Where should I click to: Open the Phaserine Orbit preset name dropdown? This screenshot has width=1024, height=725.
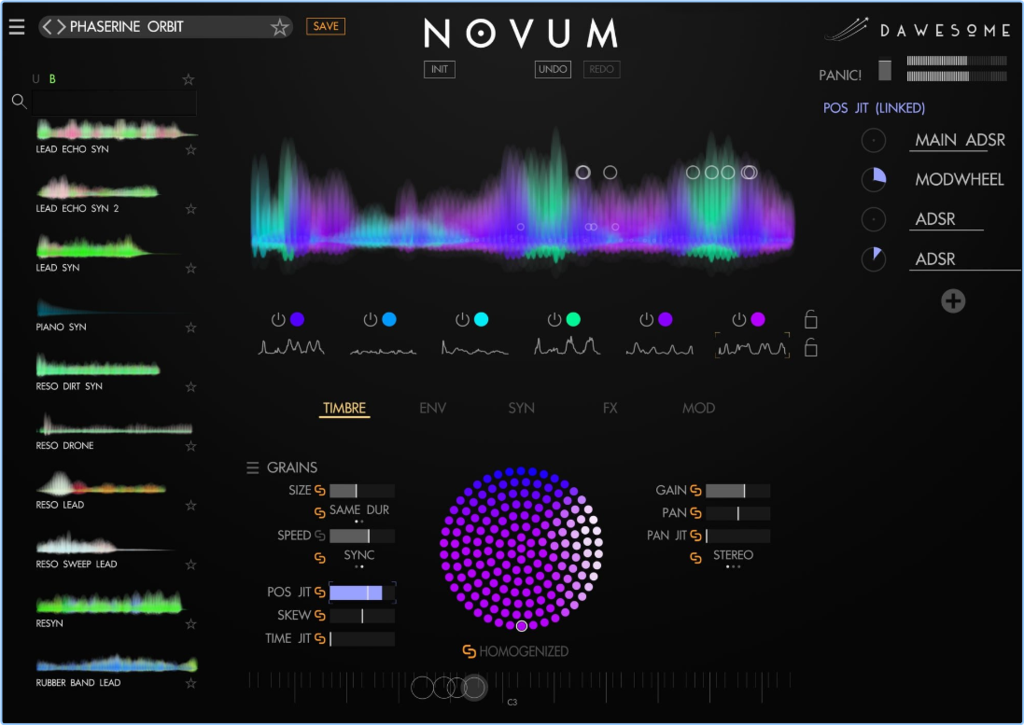(127, 27)
